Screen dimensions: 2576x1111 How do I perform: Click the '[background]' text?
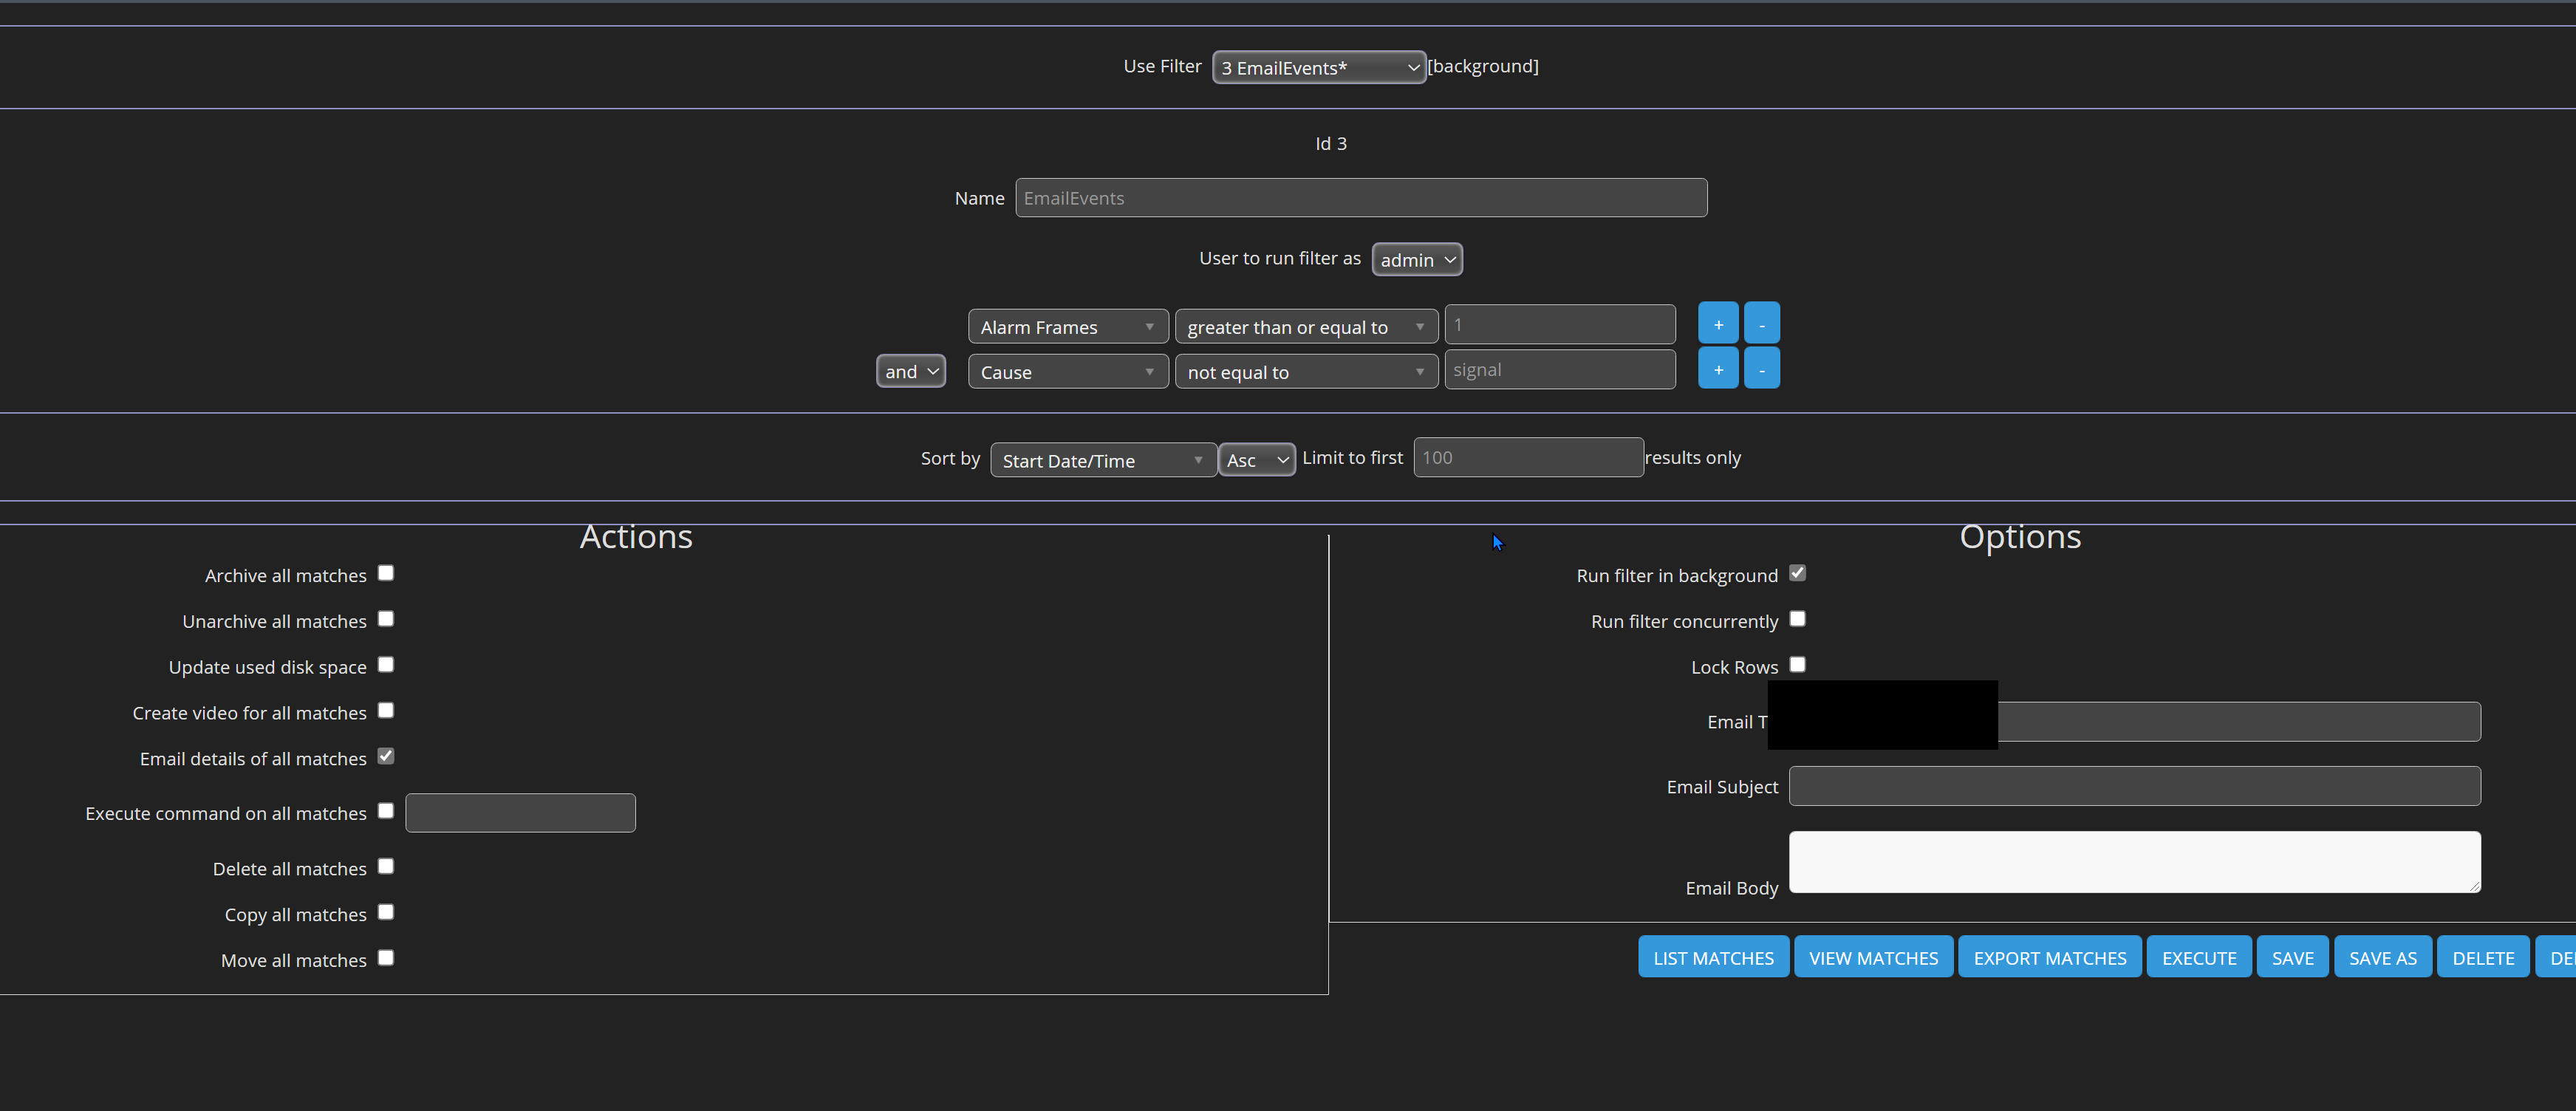[1483, 66]
